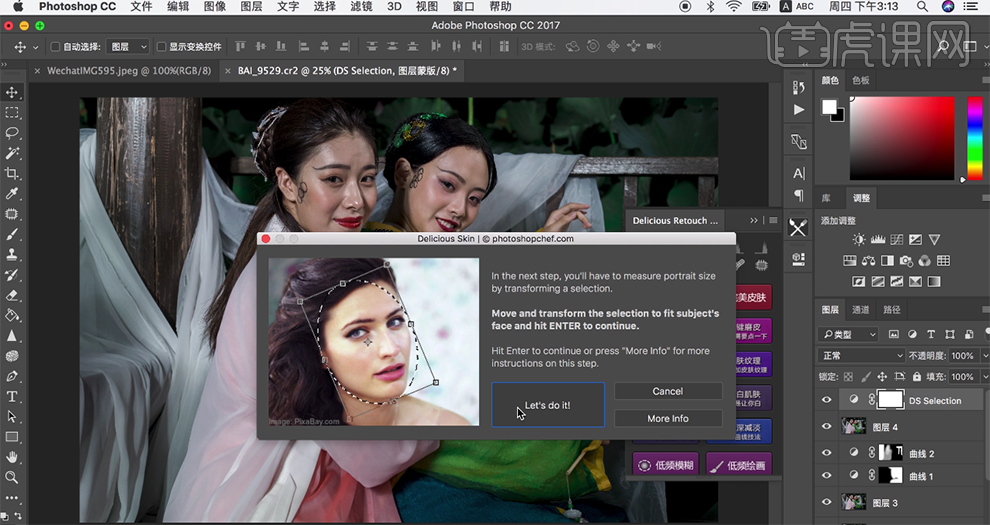Click the rainbow hue slider strip

pos(974,138)
